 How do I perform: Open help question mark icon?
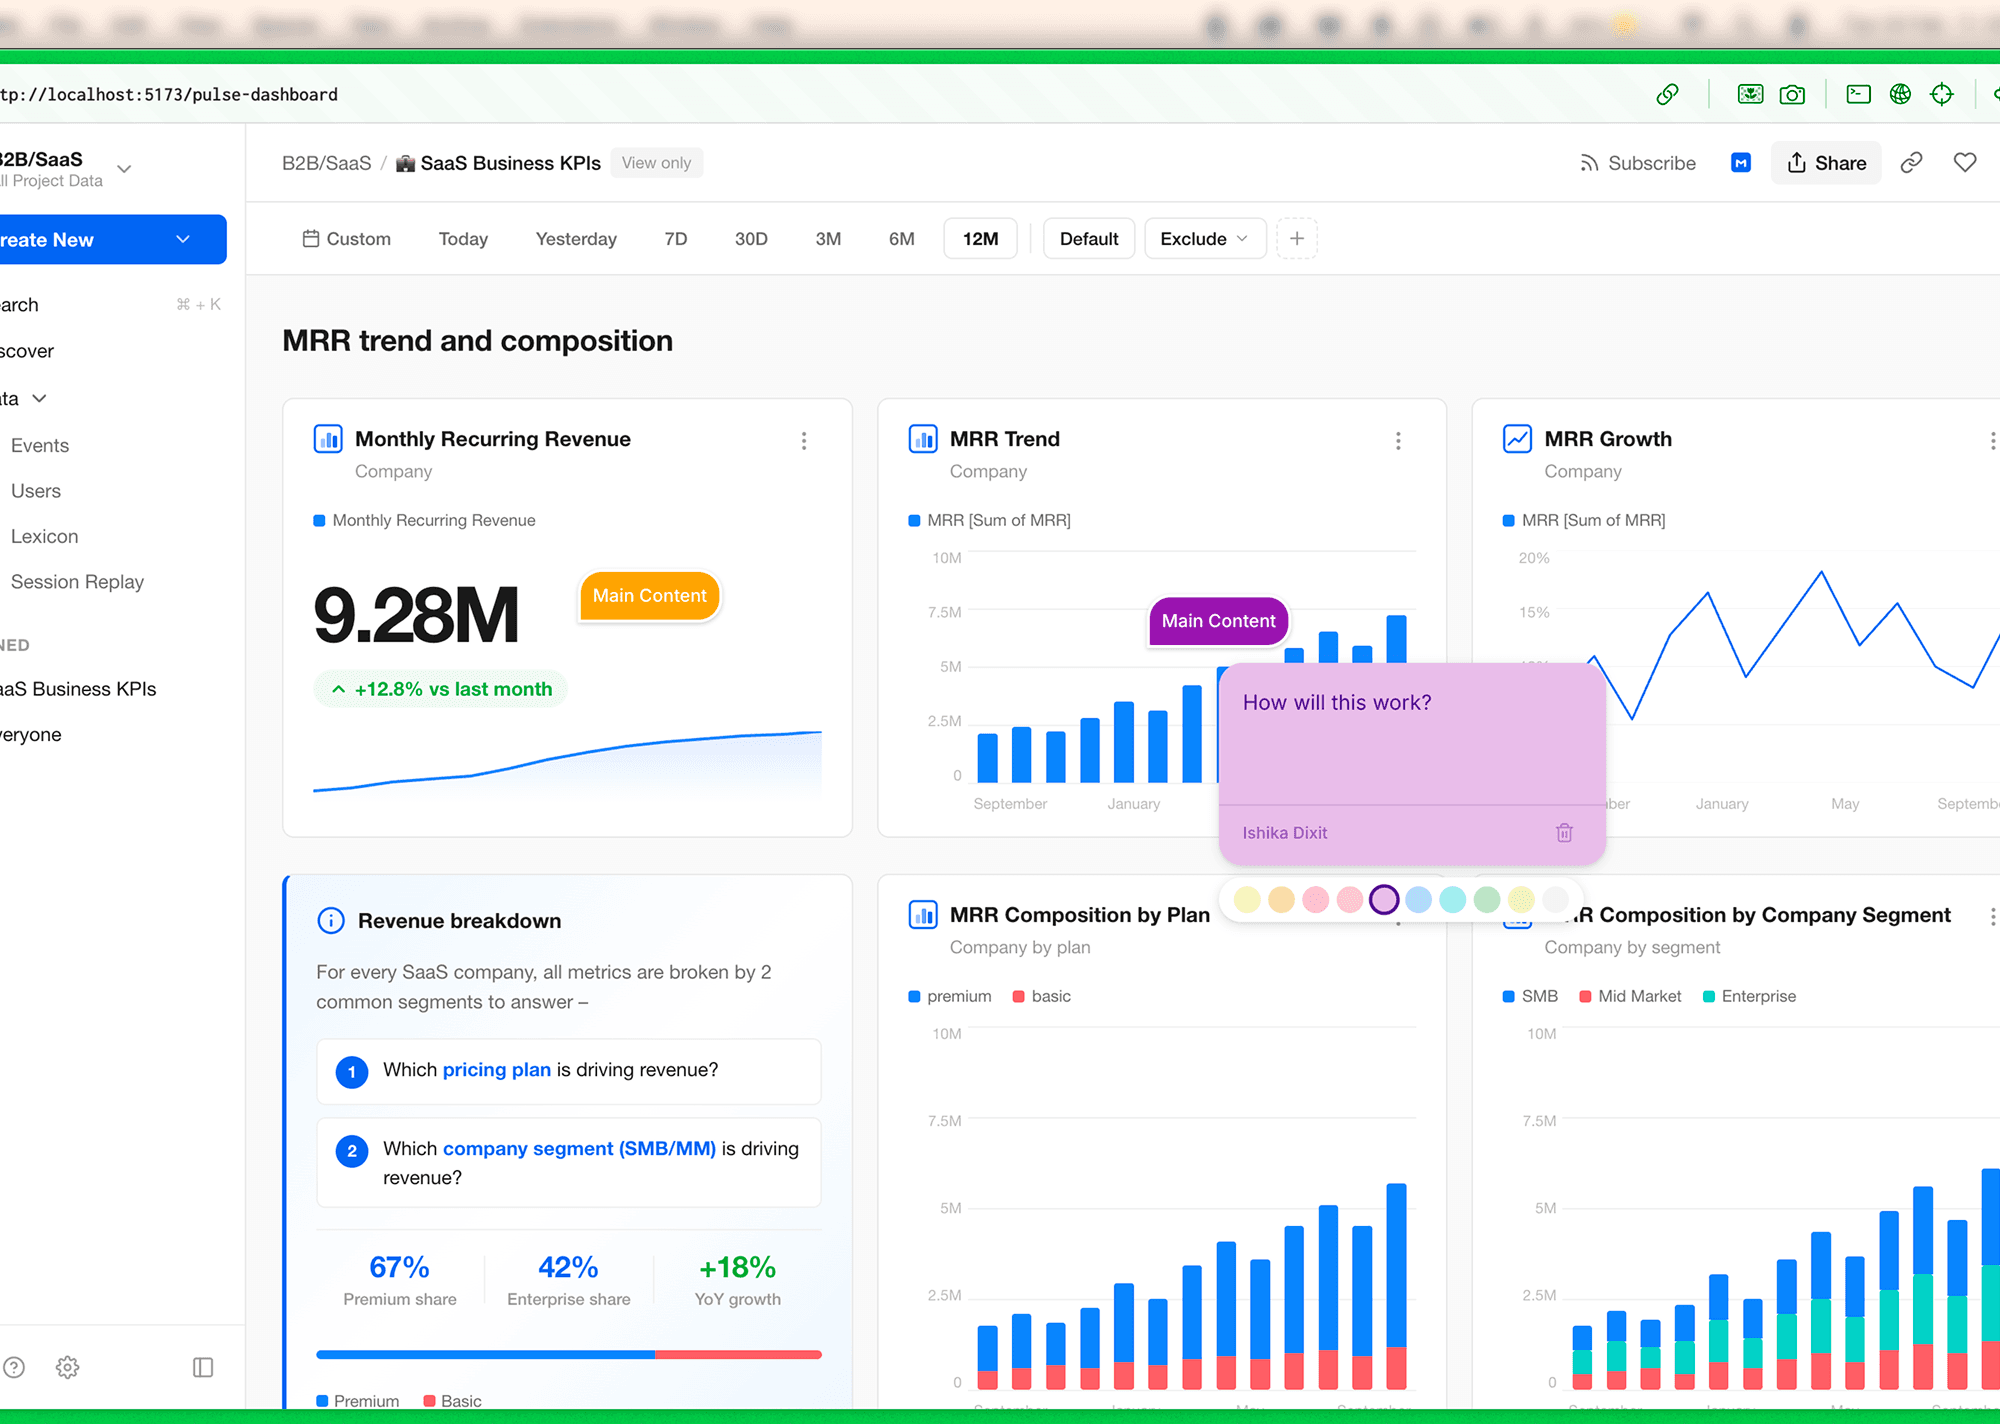coord(14,1367)
